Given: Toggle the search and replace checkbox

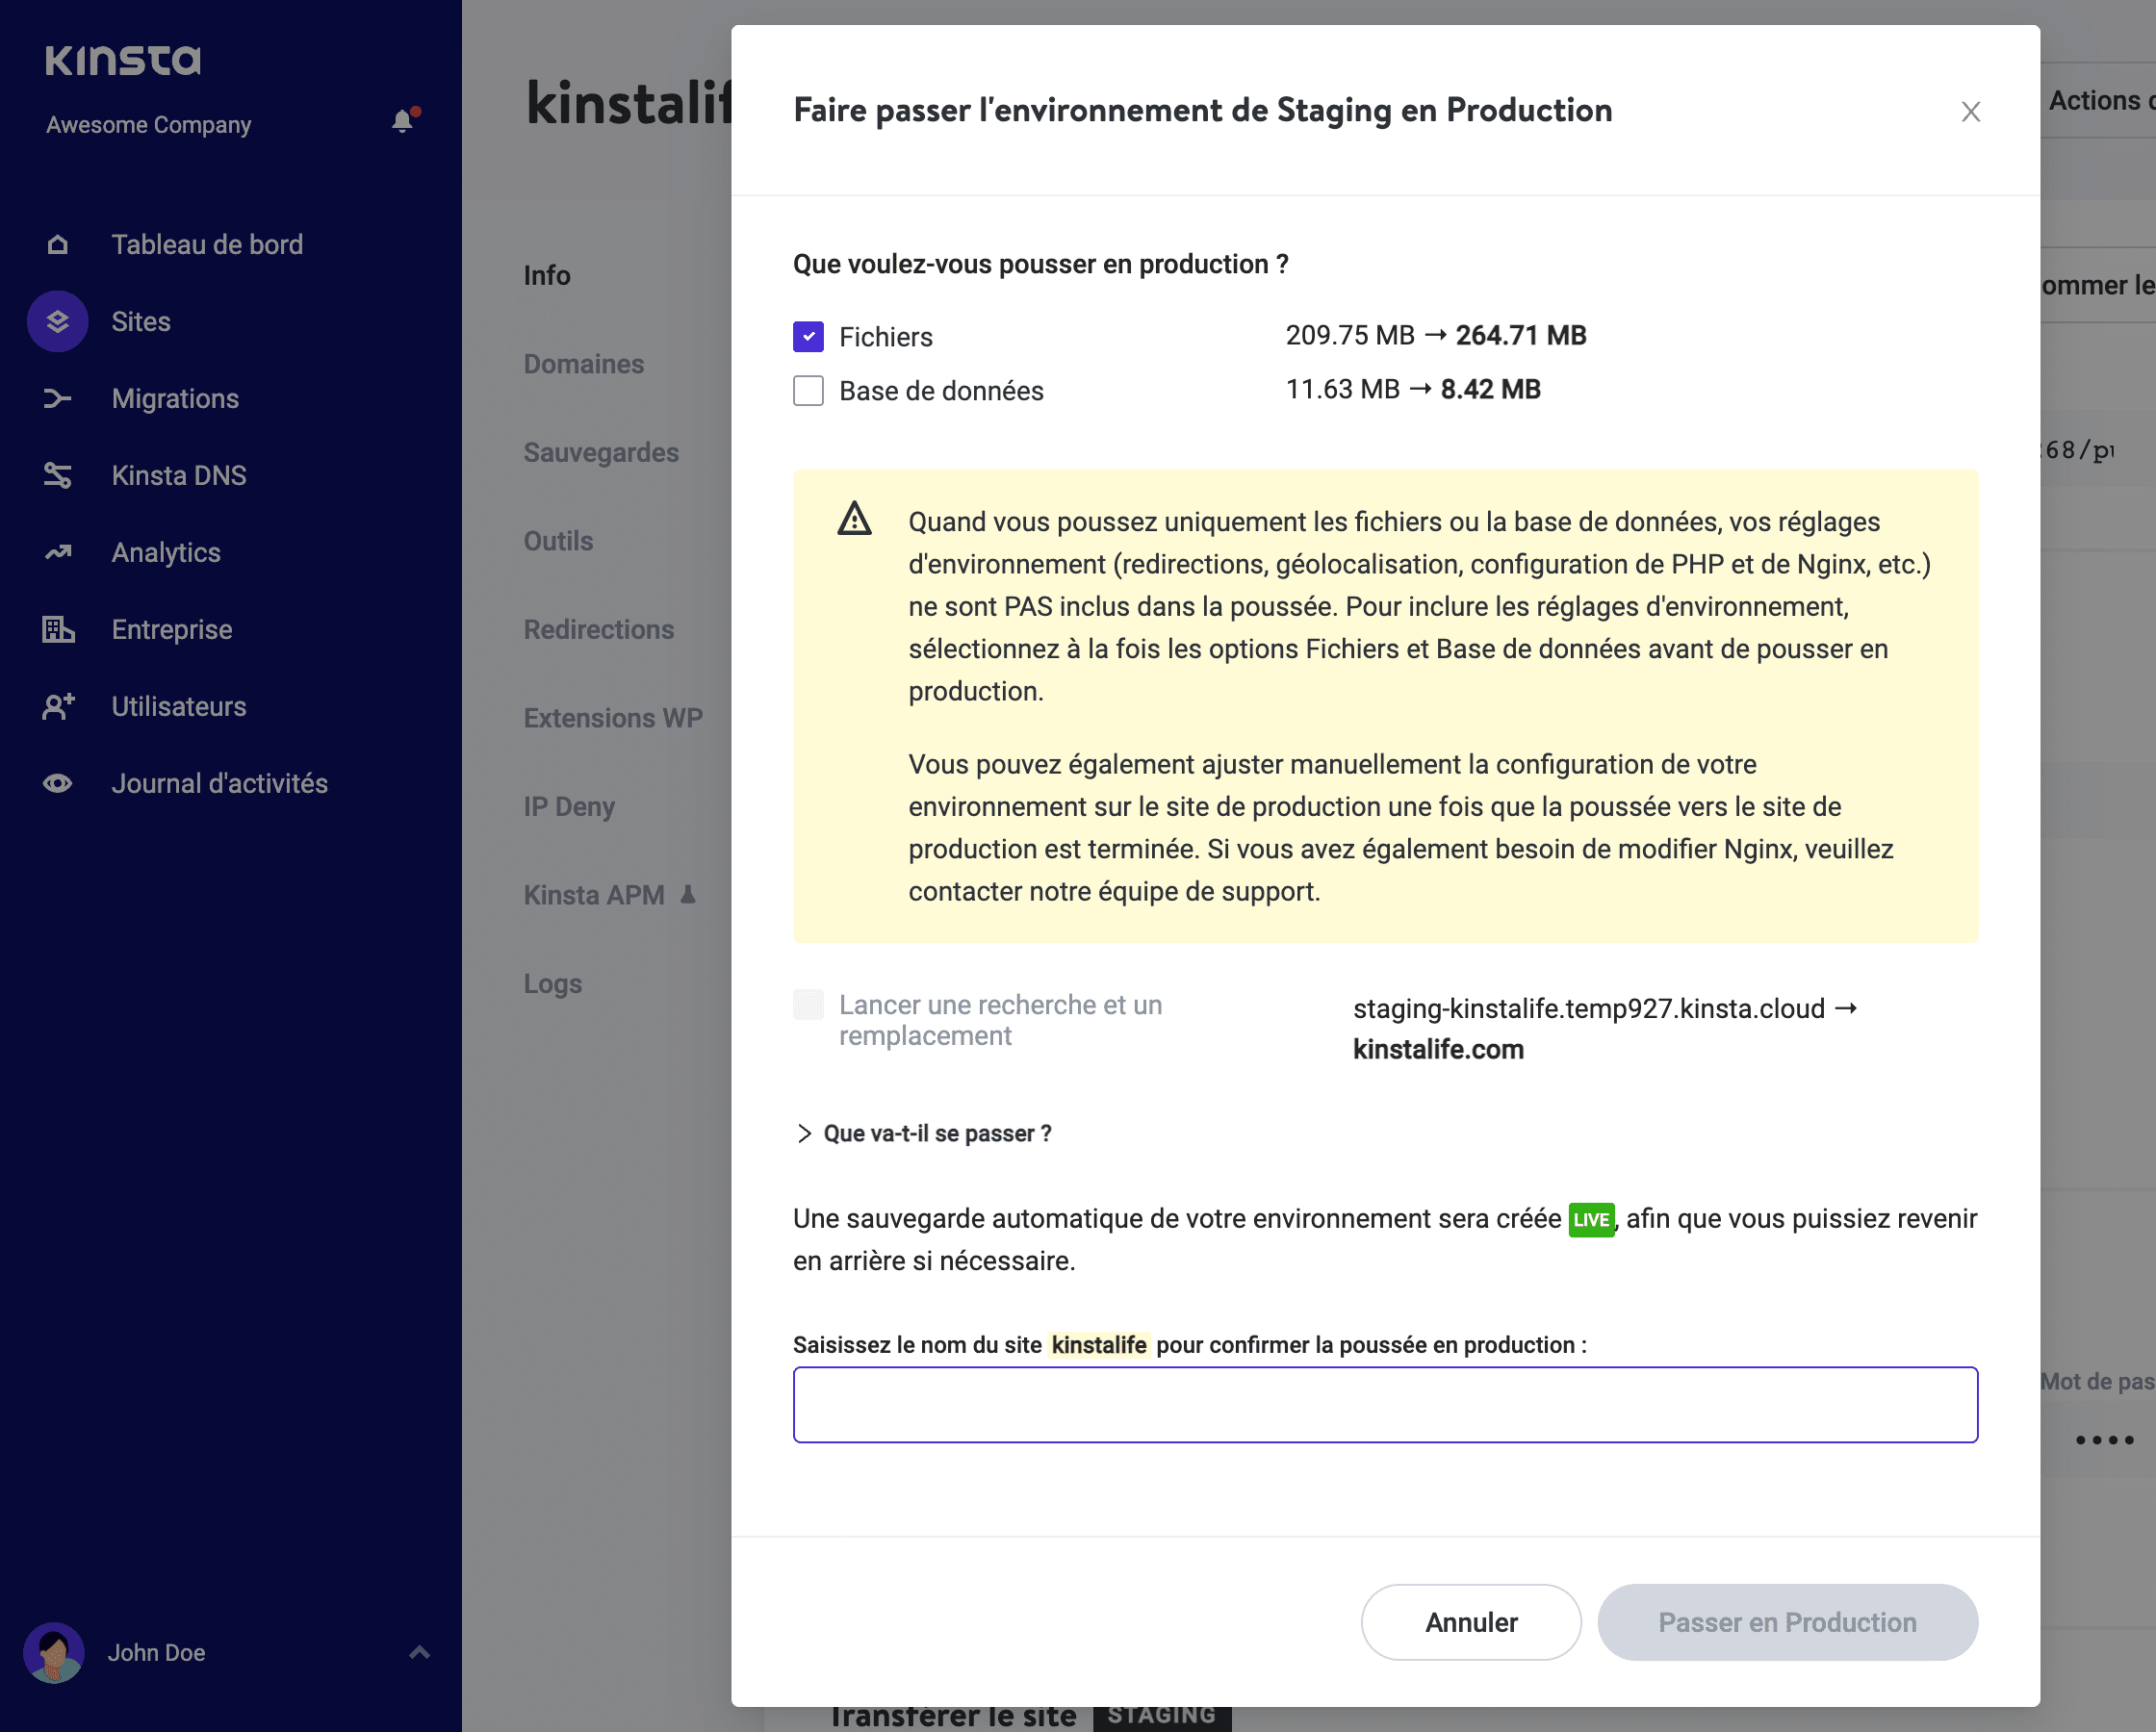Looking at the screenshot, I should [x=808, y=1004].
